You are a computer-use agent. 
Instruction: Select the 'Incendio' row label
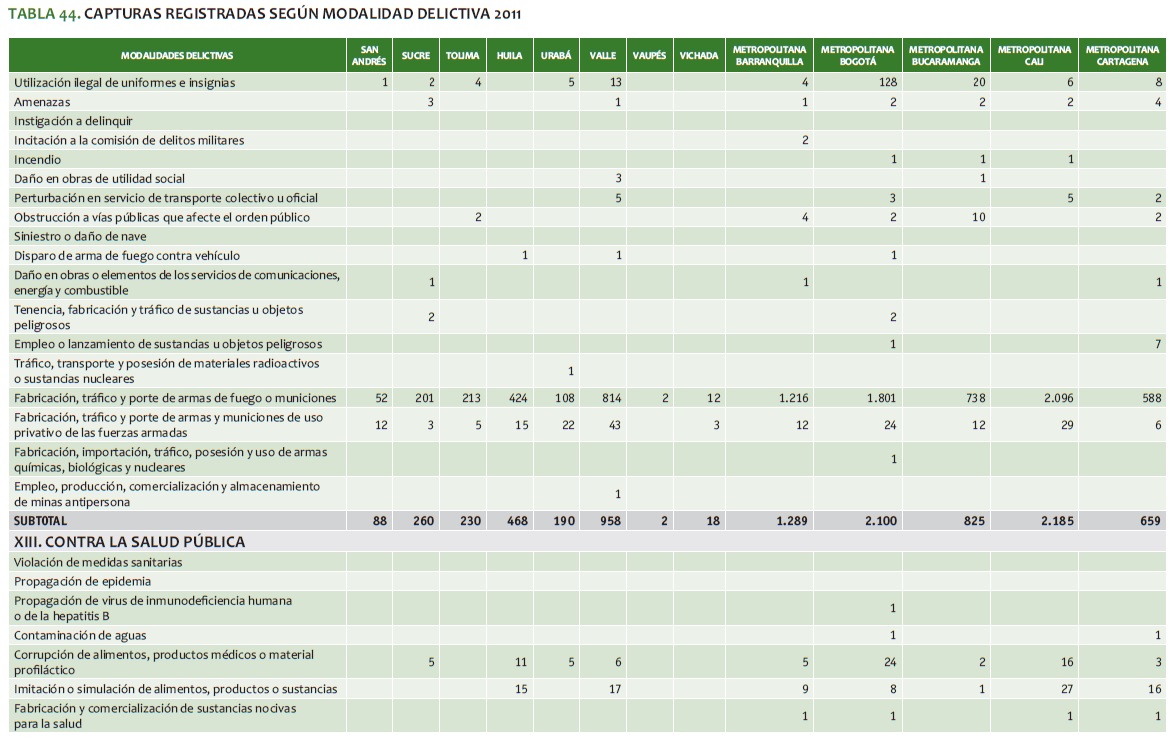38,160
